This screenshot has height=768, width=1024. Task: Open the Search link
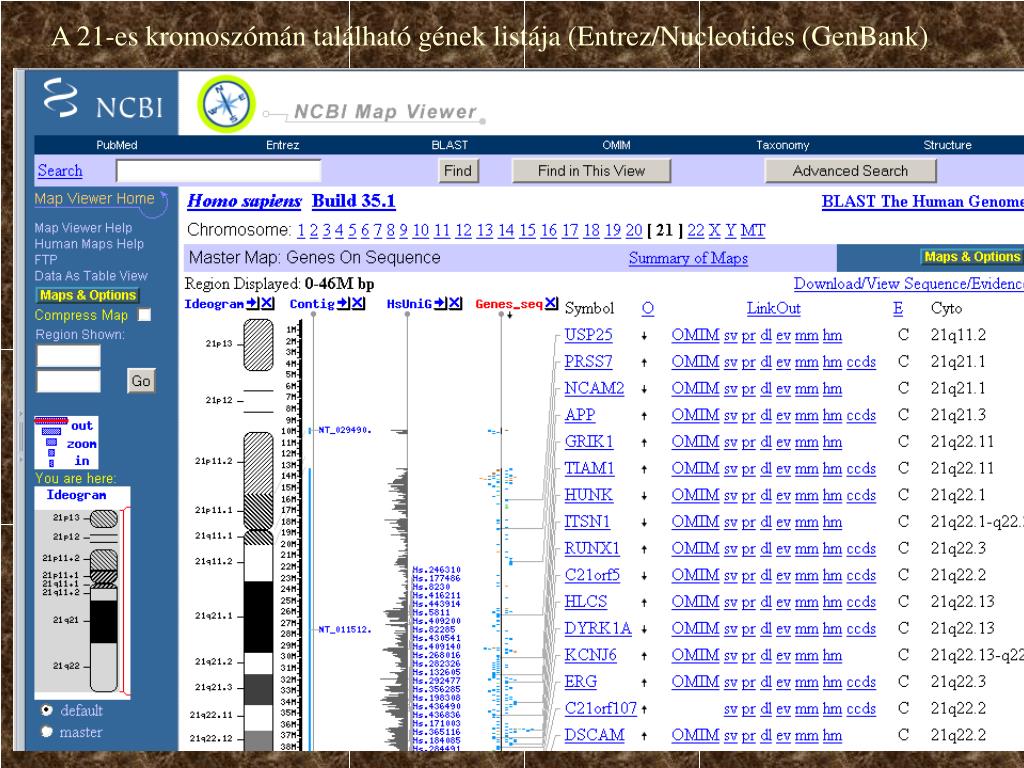coord(60,171)
